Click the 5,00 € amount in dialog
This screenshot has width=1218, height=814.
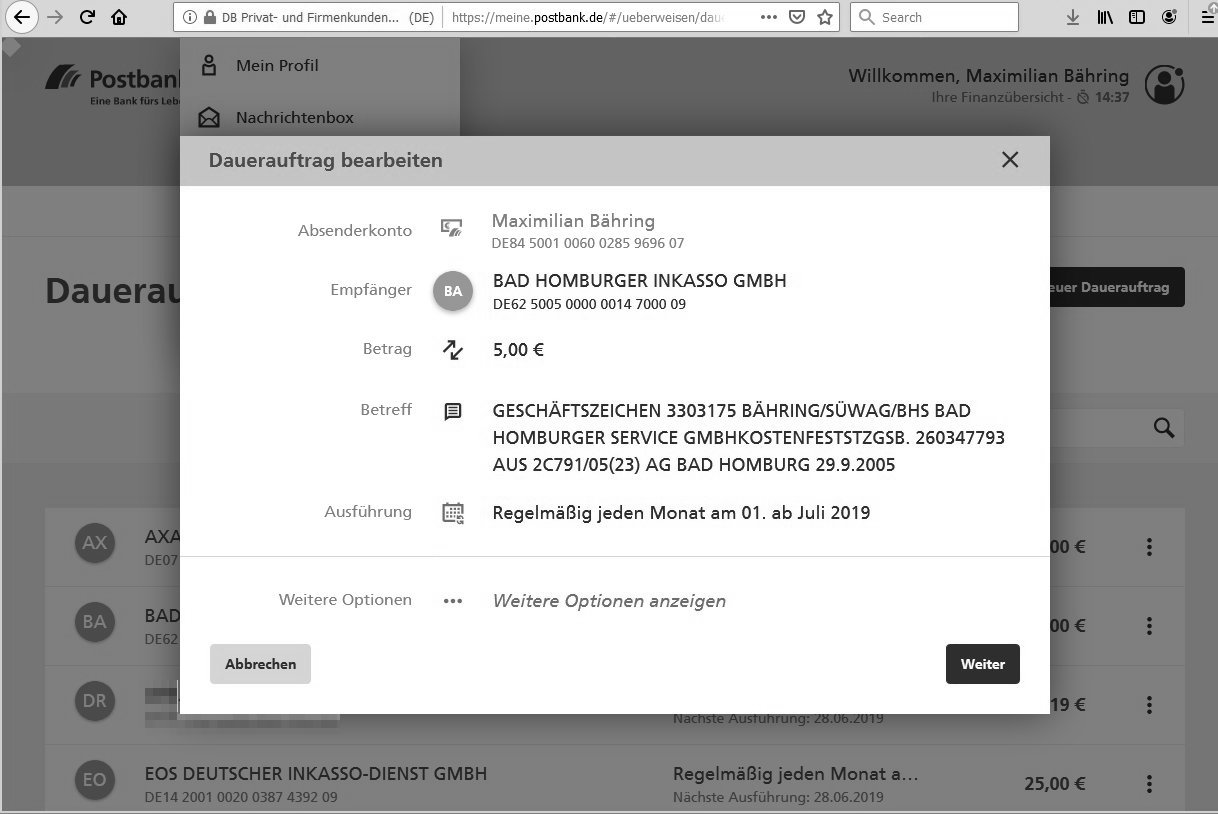pyautogui.click(x=518, y=350)
